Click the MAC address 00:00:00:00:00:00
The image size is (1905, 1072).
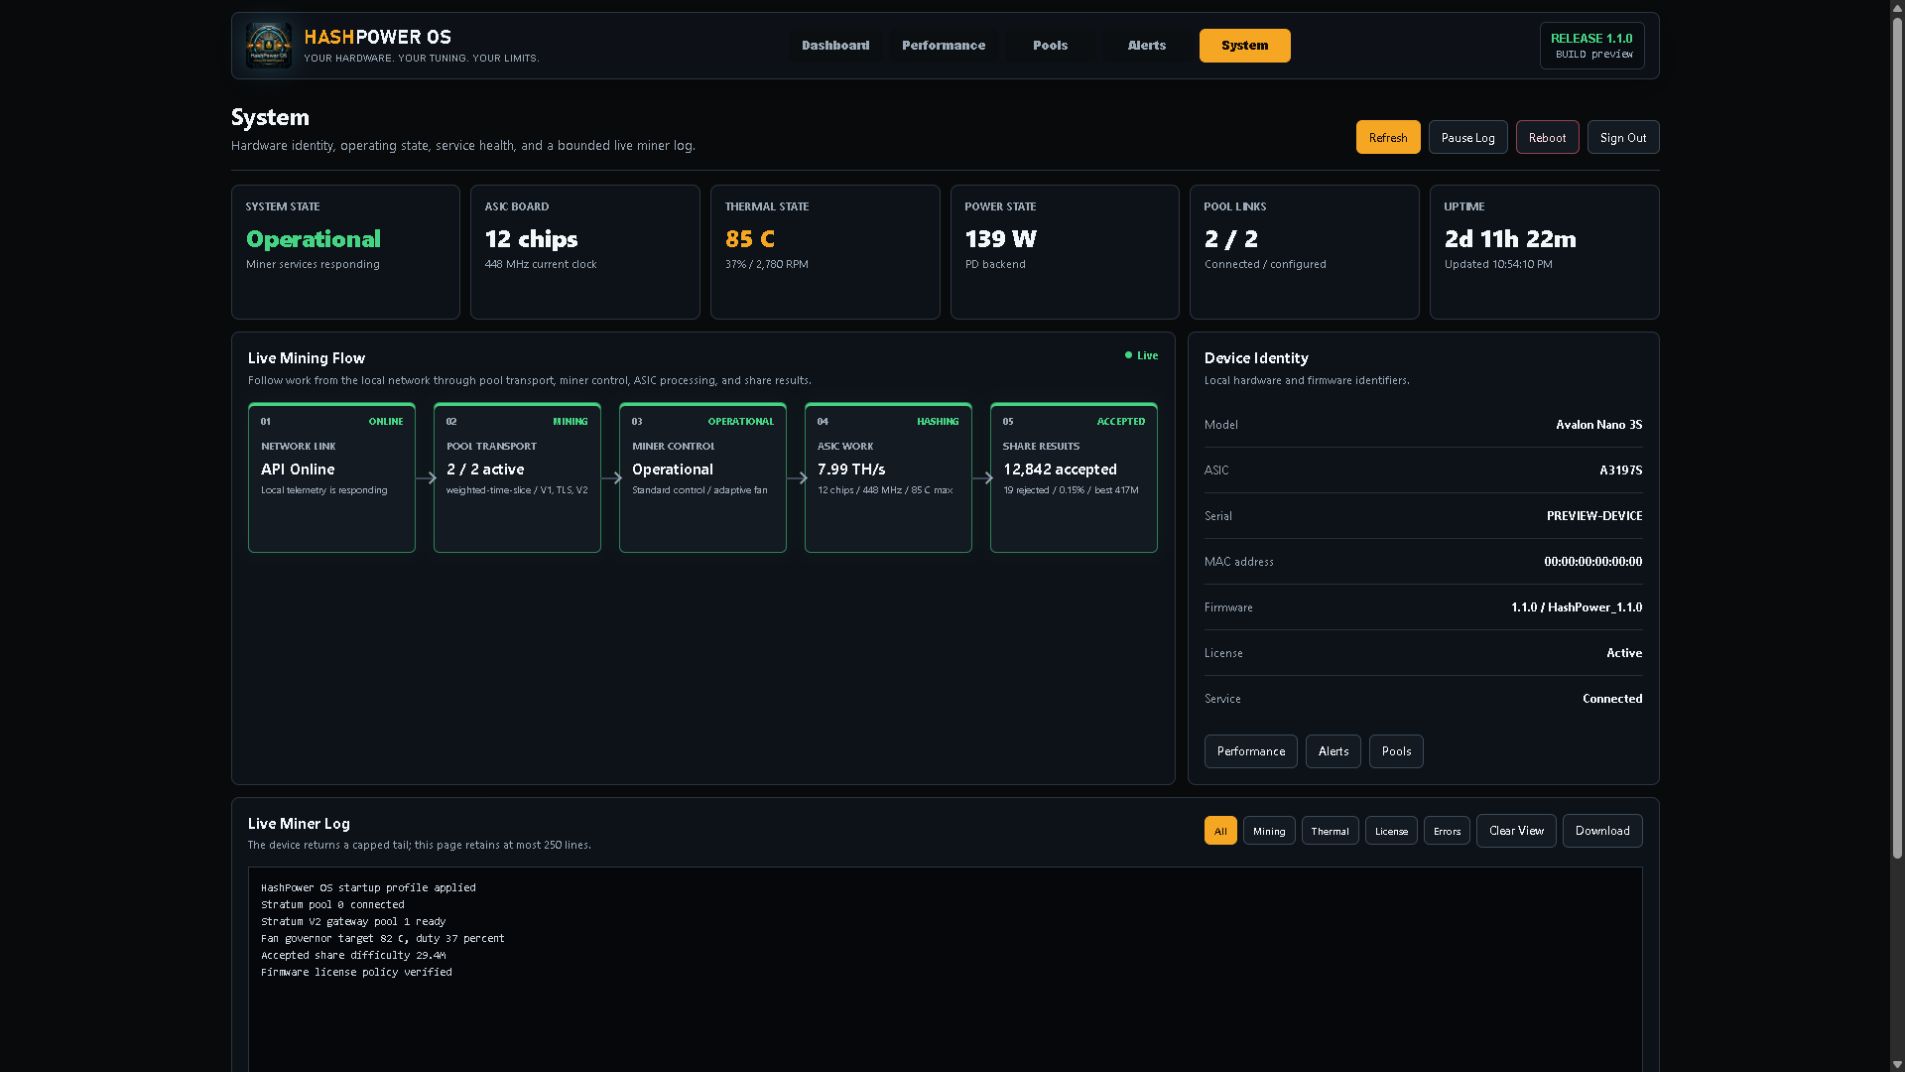[x=1592, y=562]
